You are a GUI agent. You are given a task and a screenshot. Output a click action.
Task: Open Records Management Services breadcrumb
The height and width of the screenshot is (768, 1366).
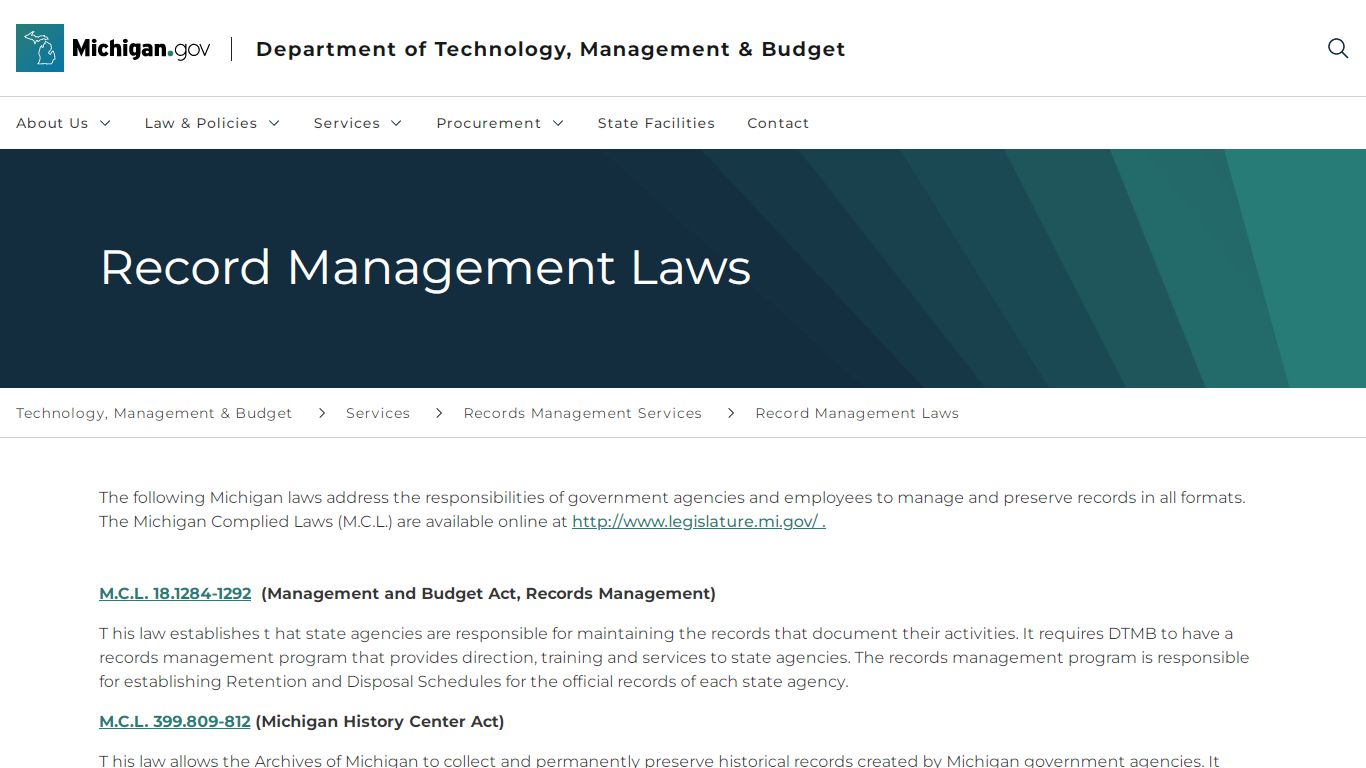[x=583, y=413]
